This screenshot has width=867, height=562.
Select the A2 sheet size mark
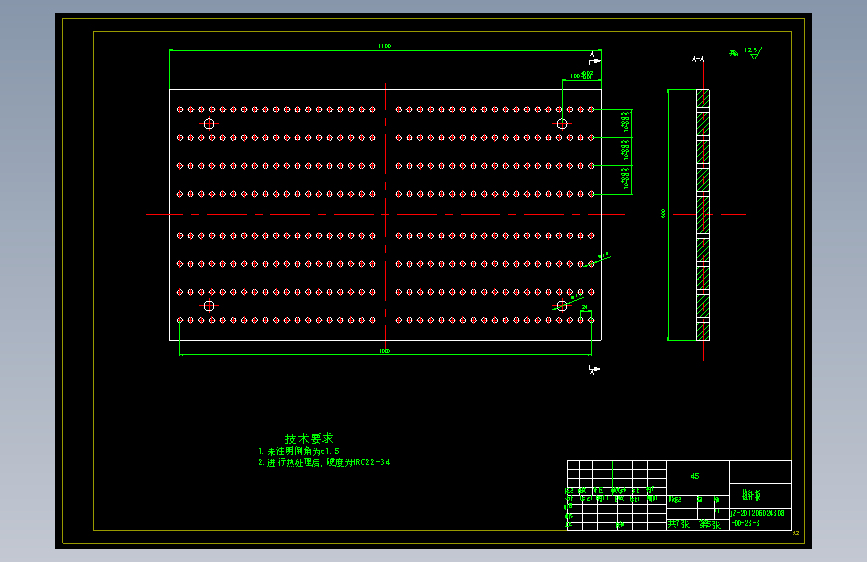pos(796,533)
